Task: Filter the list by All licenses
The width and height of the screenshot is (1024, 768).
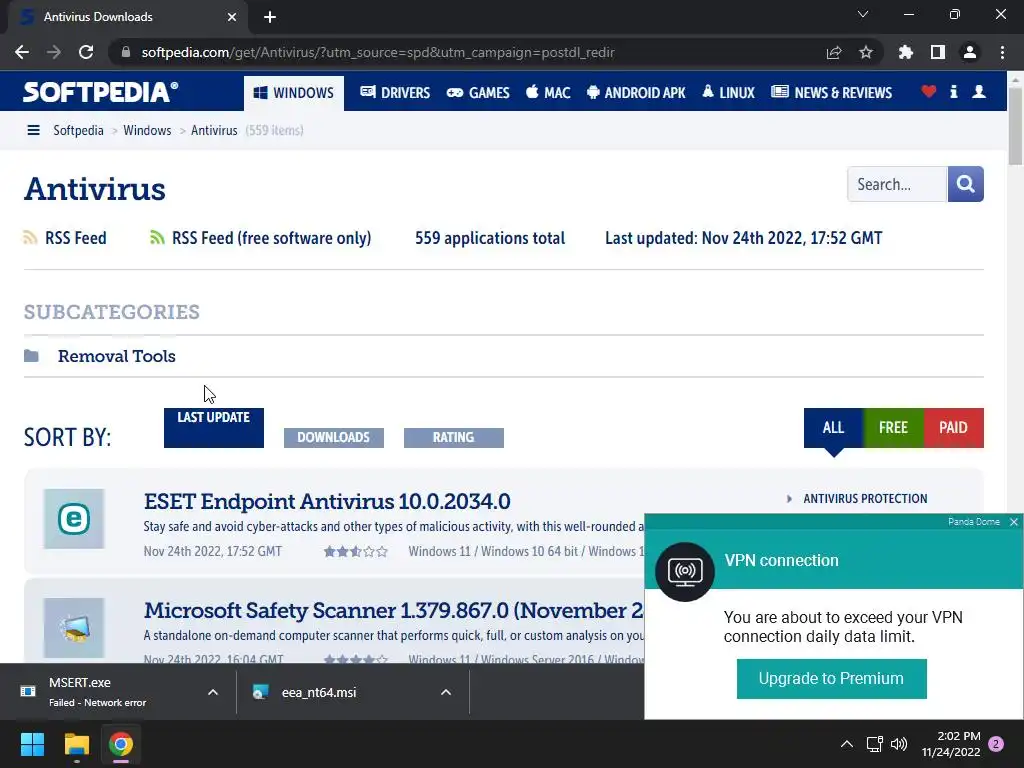Action: [833, 428]
